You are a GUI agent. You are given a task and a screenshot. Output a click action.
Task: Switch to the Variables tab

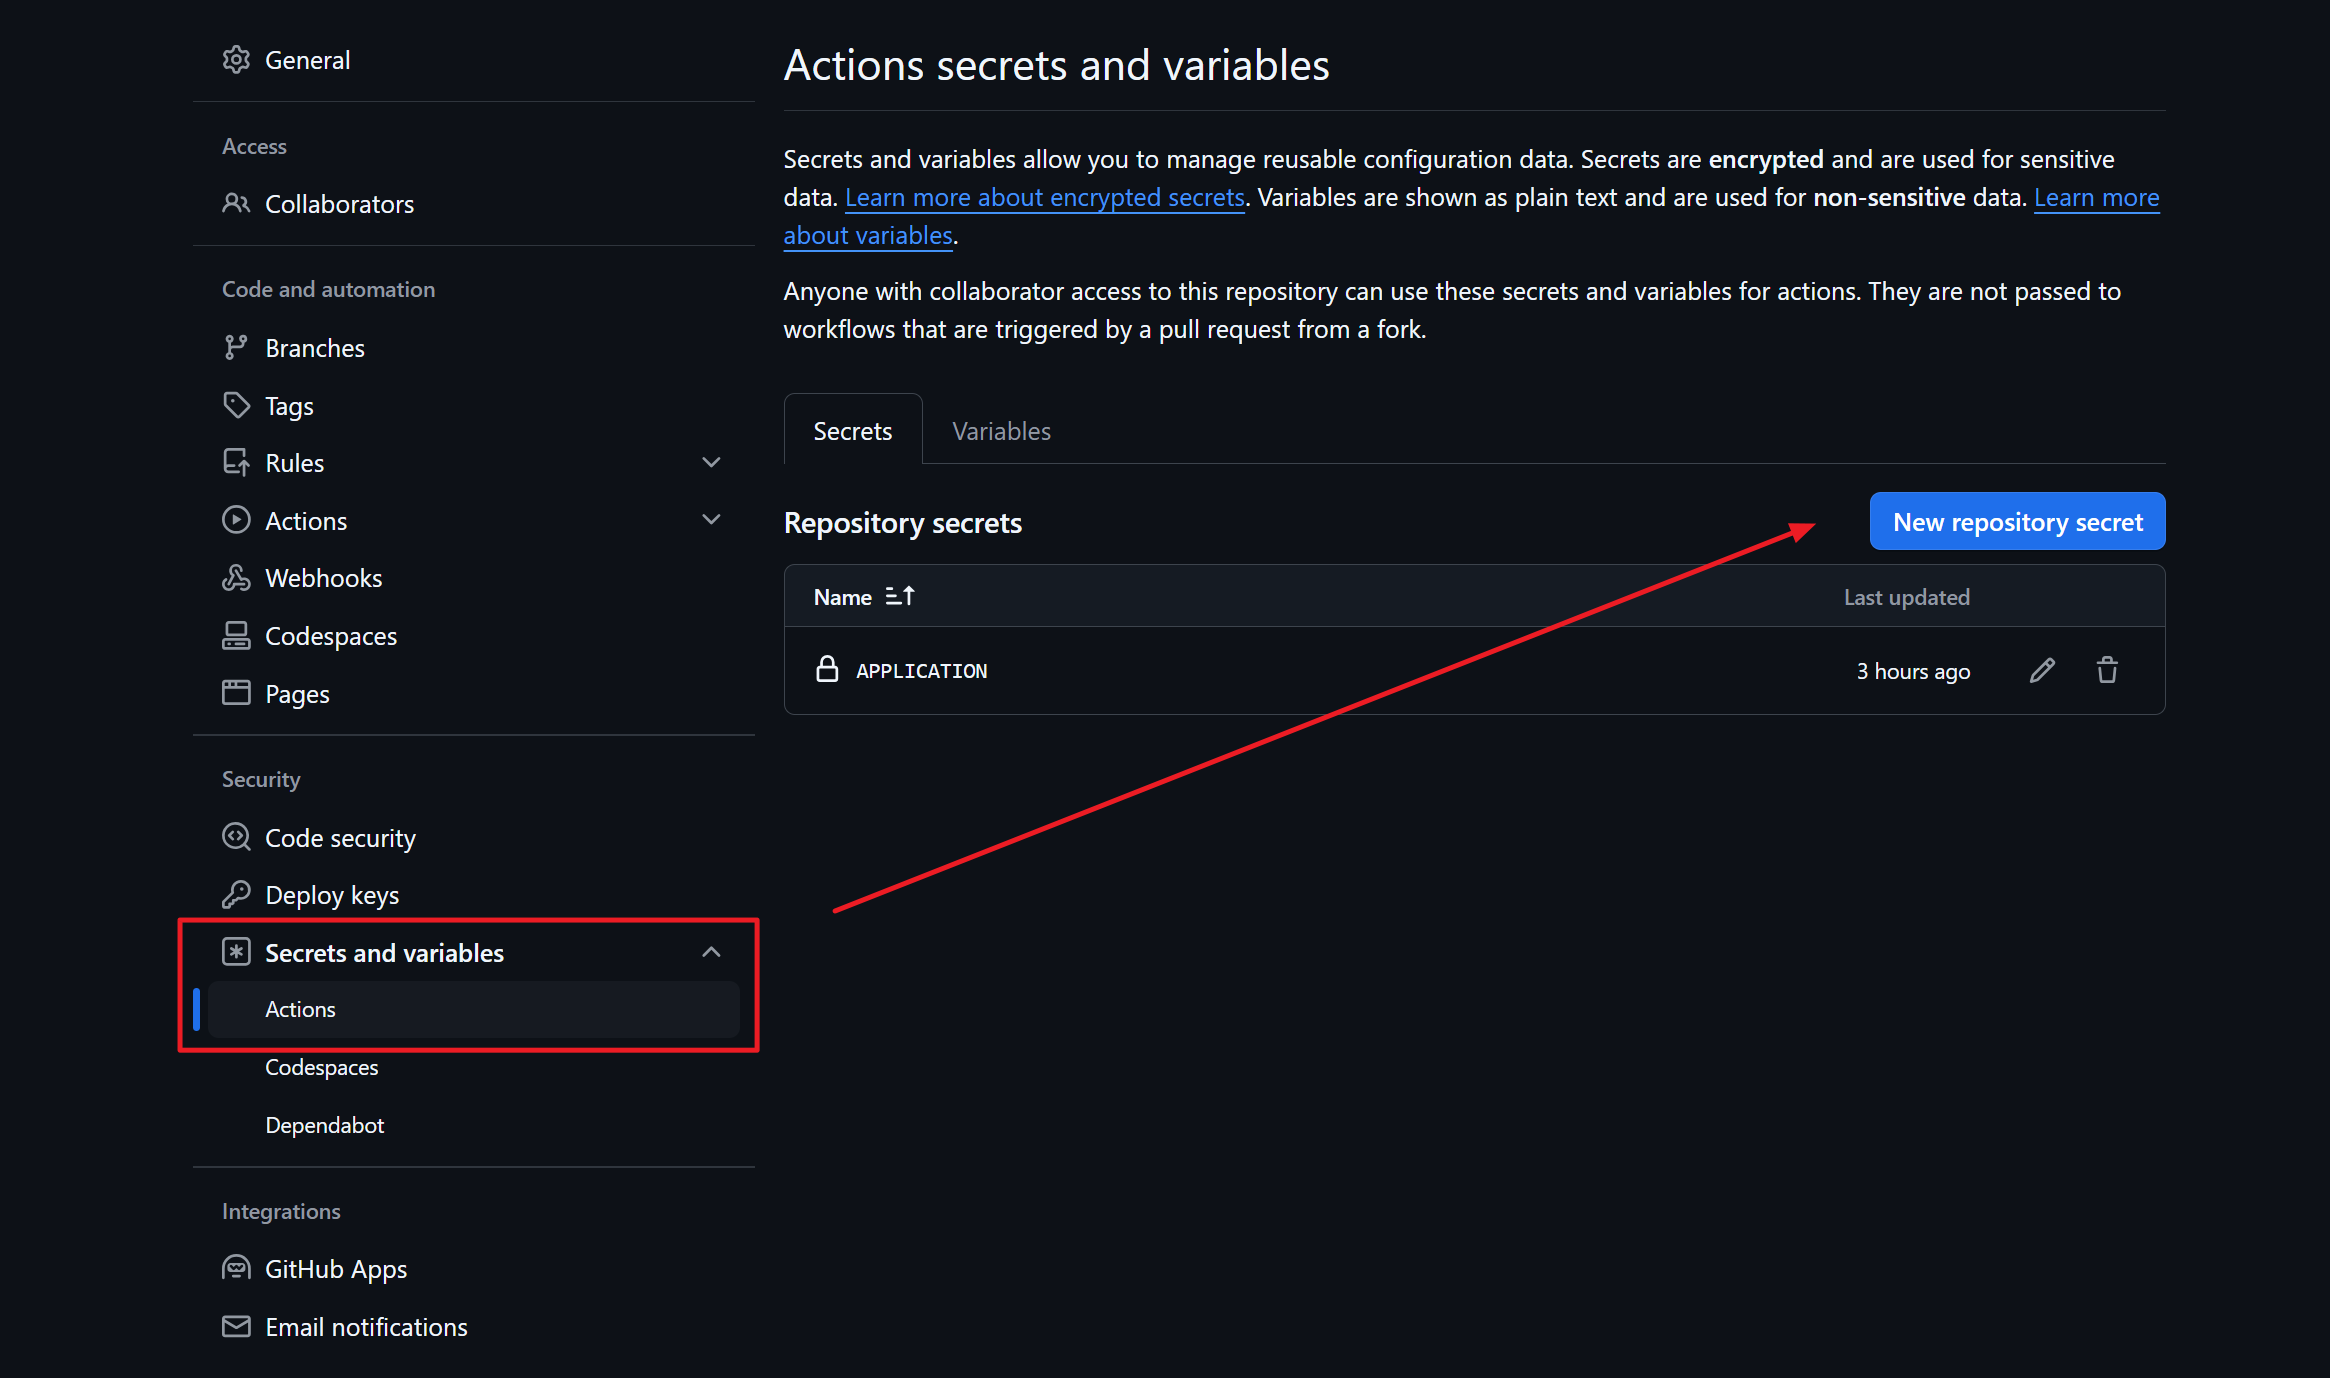pos(1000,431)
